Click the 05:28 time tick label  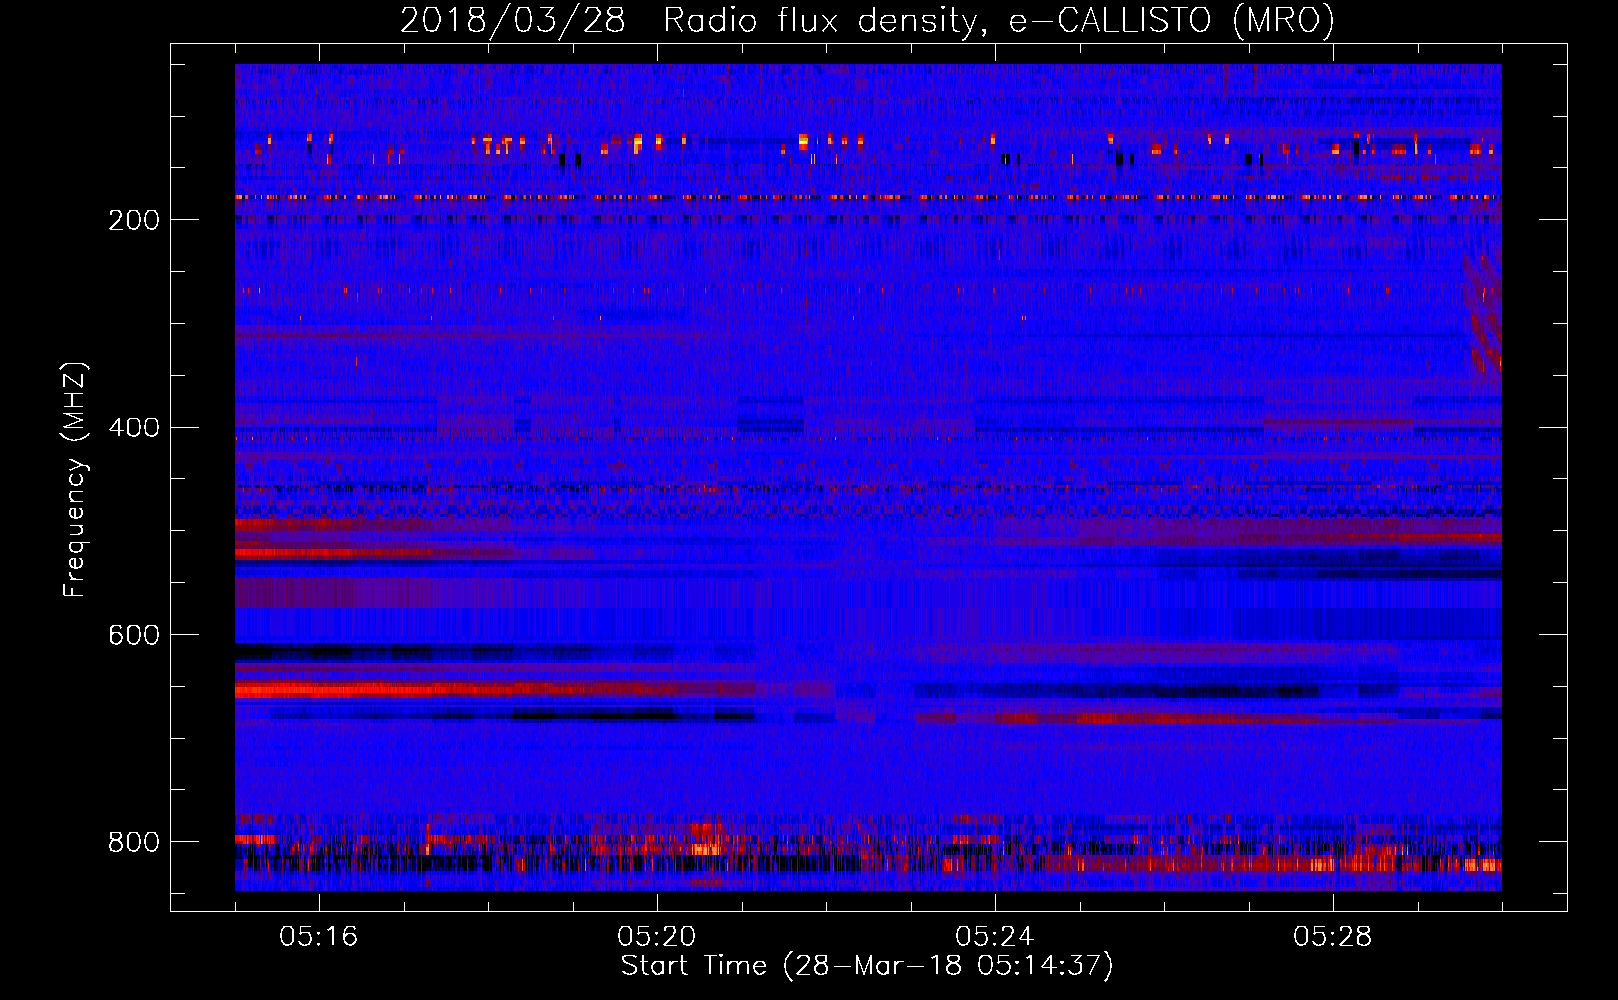pos(1332,937)
